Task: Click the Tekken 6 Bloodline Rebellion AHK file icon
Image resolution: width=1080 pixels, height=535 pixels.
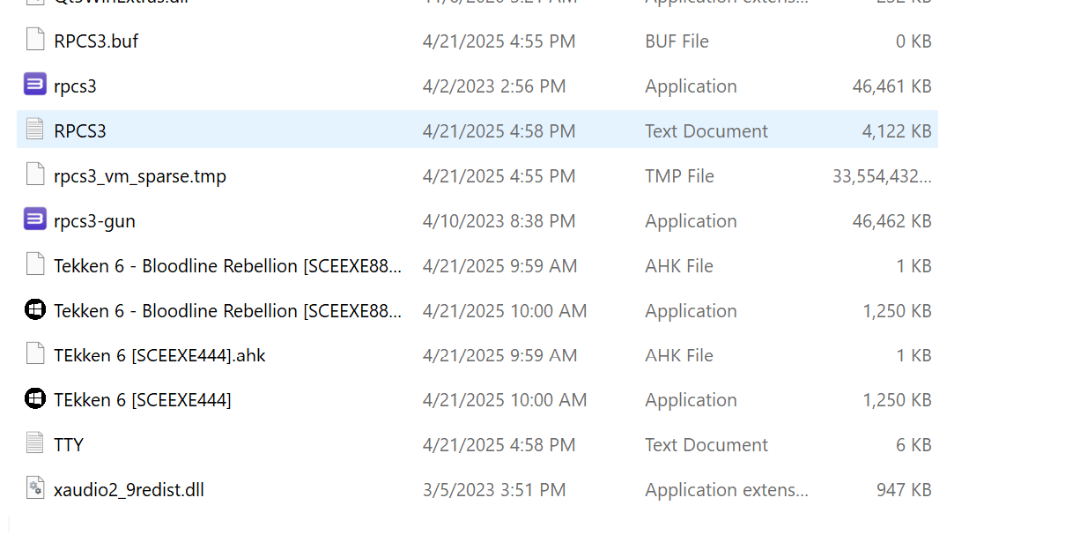Action: pyautogui.click(x=35, y=265)
